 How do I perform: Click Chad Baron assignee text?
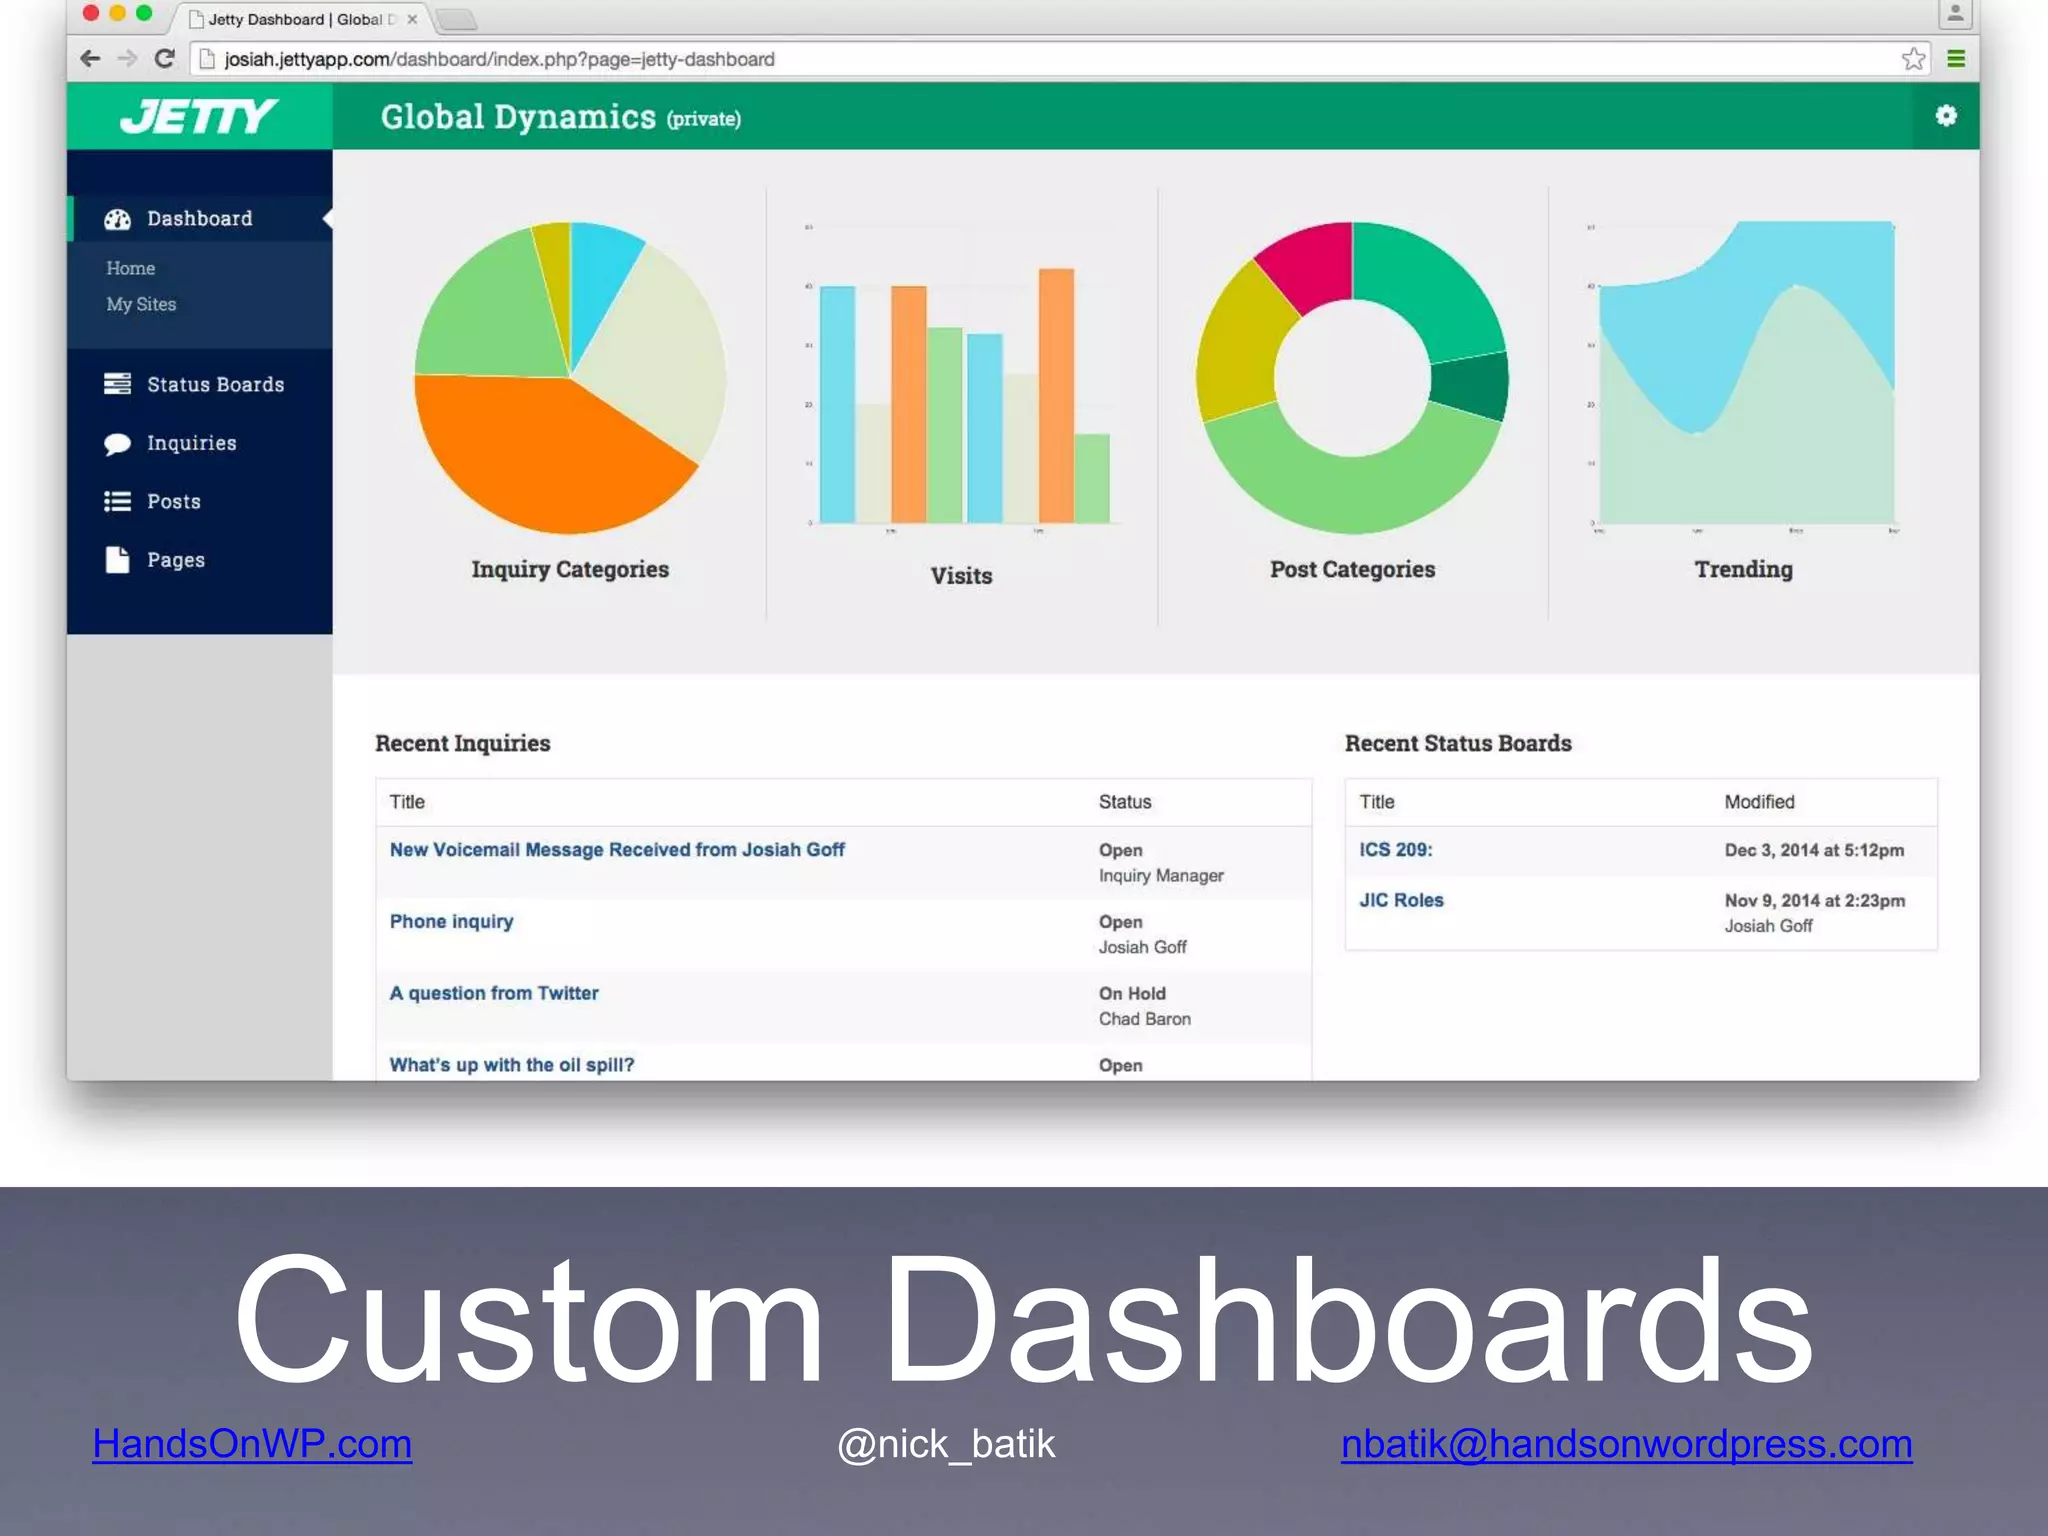tap(1144, 1019)
